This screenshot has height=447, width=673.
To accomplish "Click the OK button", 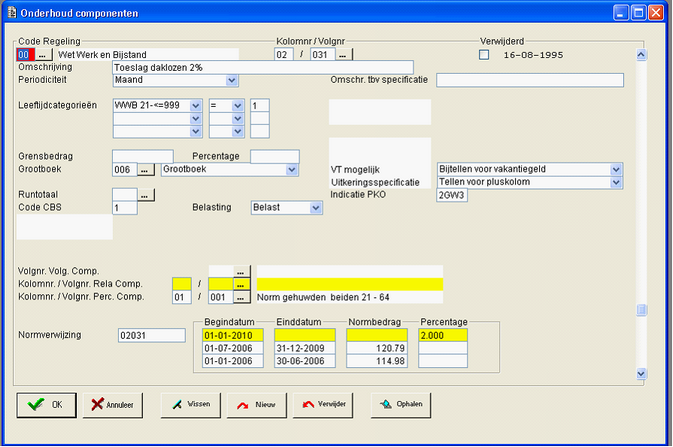I will coord(46,405).
